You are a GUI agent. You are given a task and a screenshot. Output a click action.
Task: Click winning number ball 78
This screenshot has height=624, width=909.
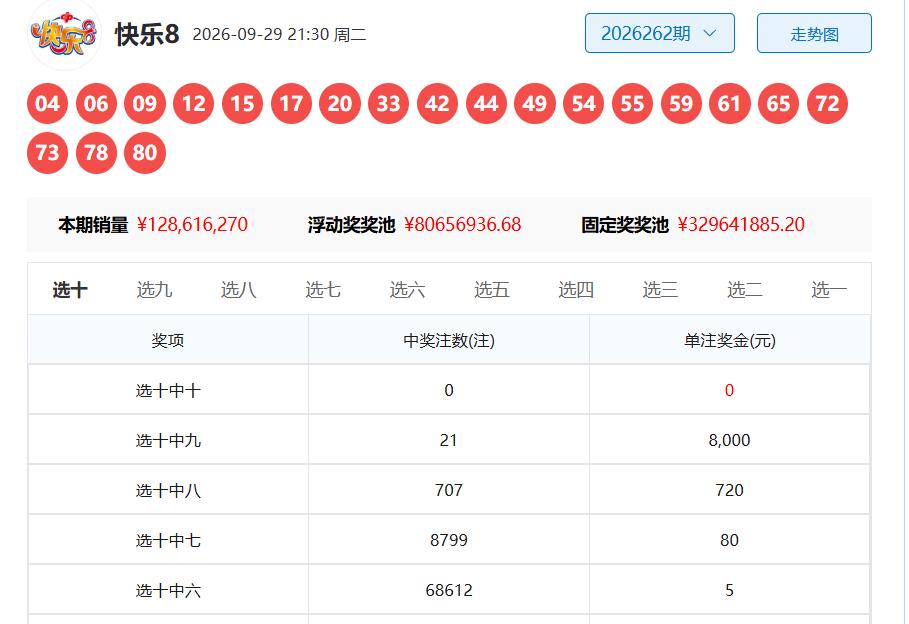click(x=96, y=153)
